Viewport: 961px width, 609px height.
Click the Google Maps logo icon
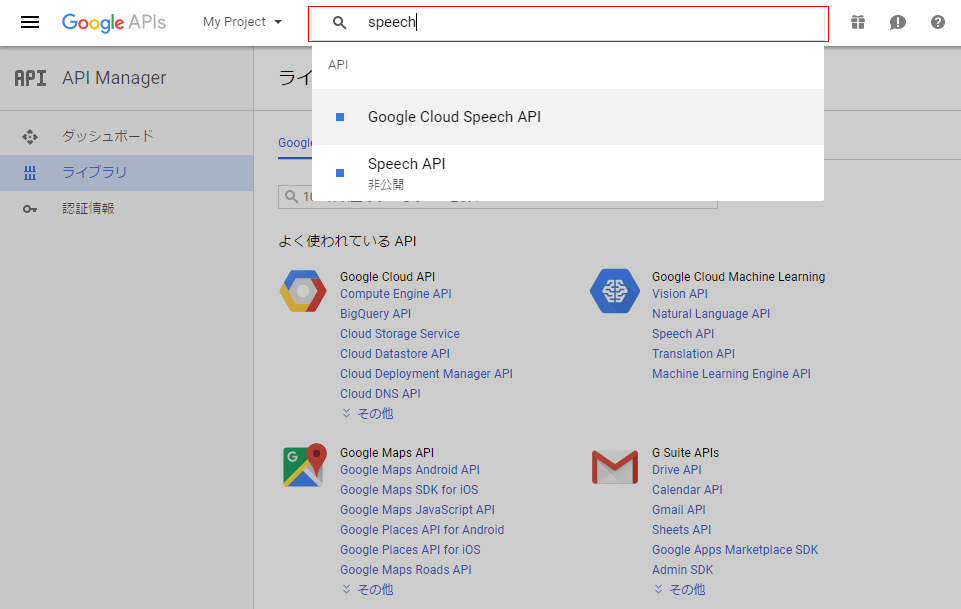tap(304, 465)
